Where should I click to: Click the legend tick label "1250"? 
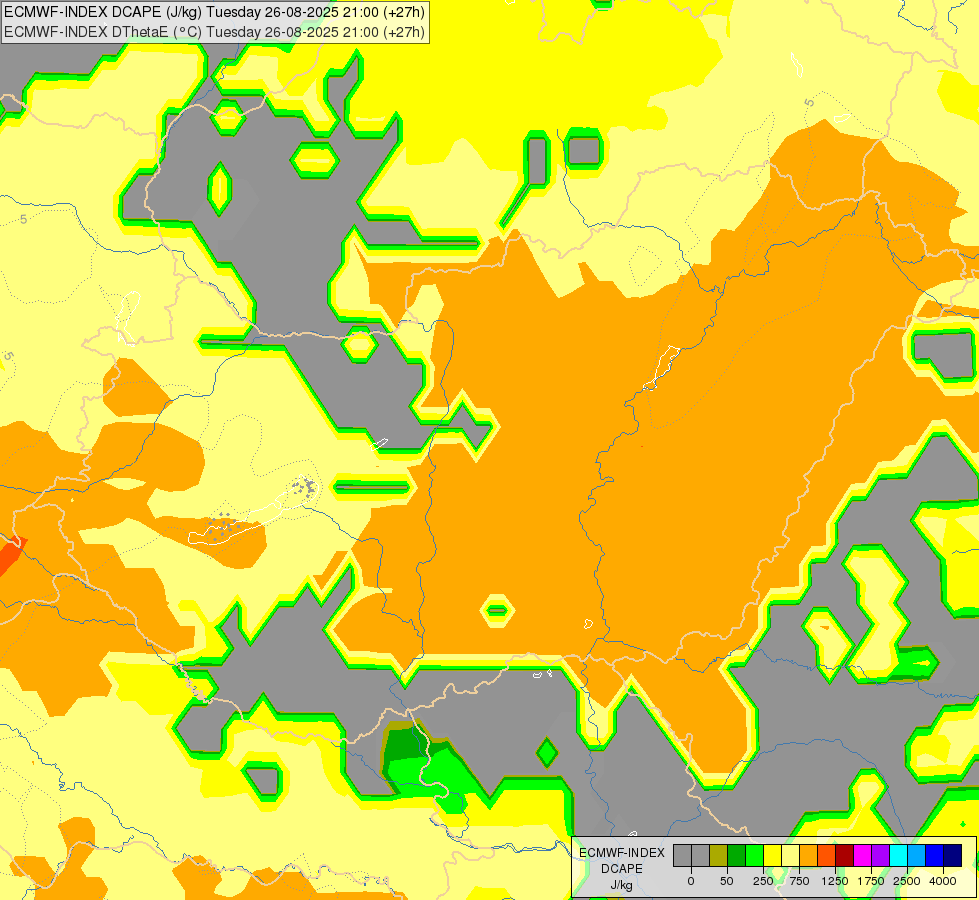click(x=835, y=881)
